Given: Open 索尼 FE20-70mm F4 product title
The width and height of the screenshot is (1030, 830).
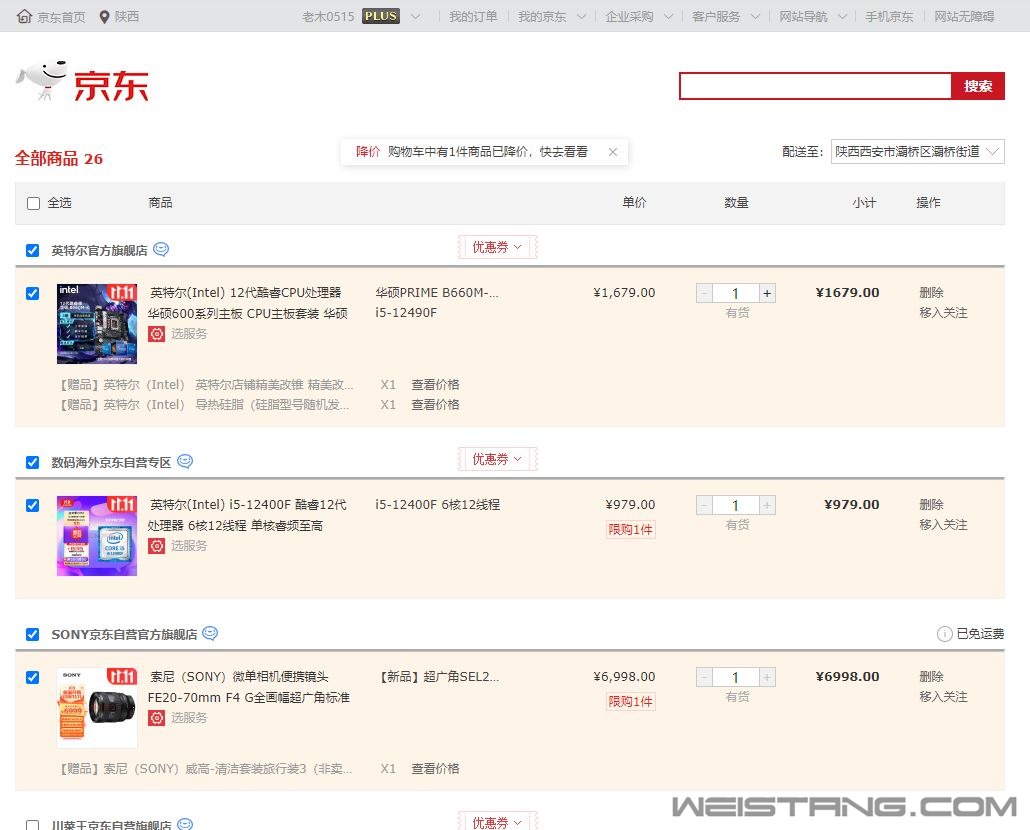Looking at the screenshot, I should tap(249, 687).
